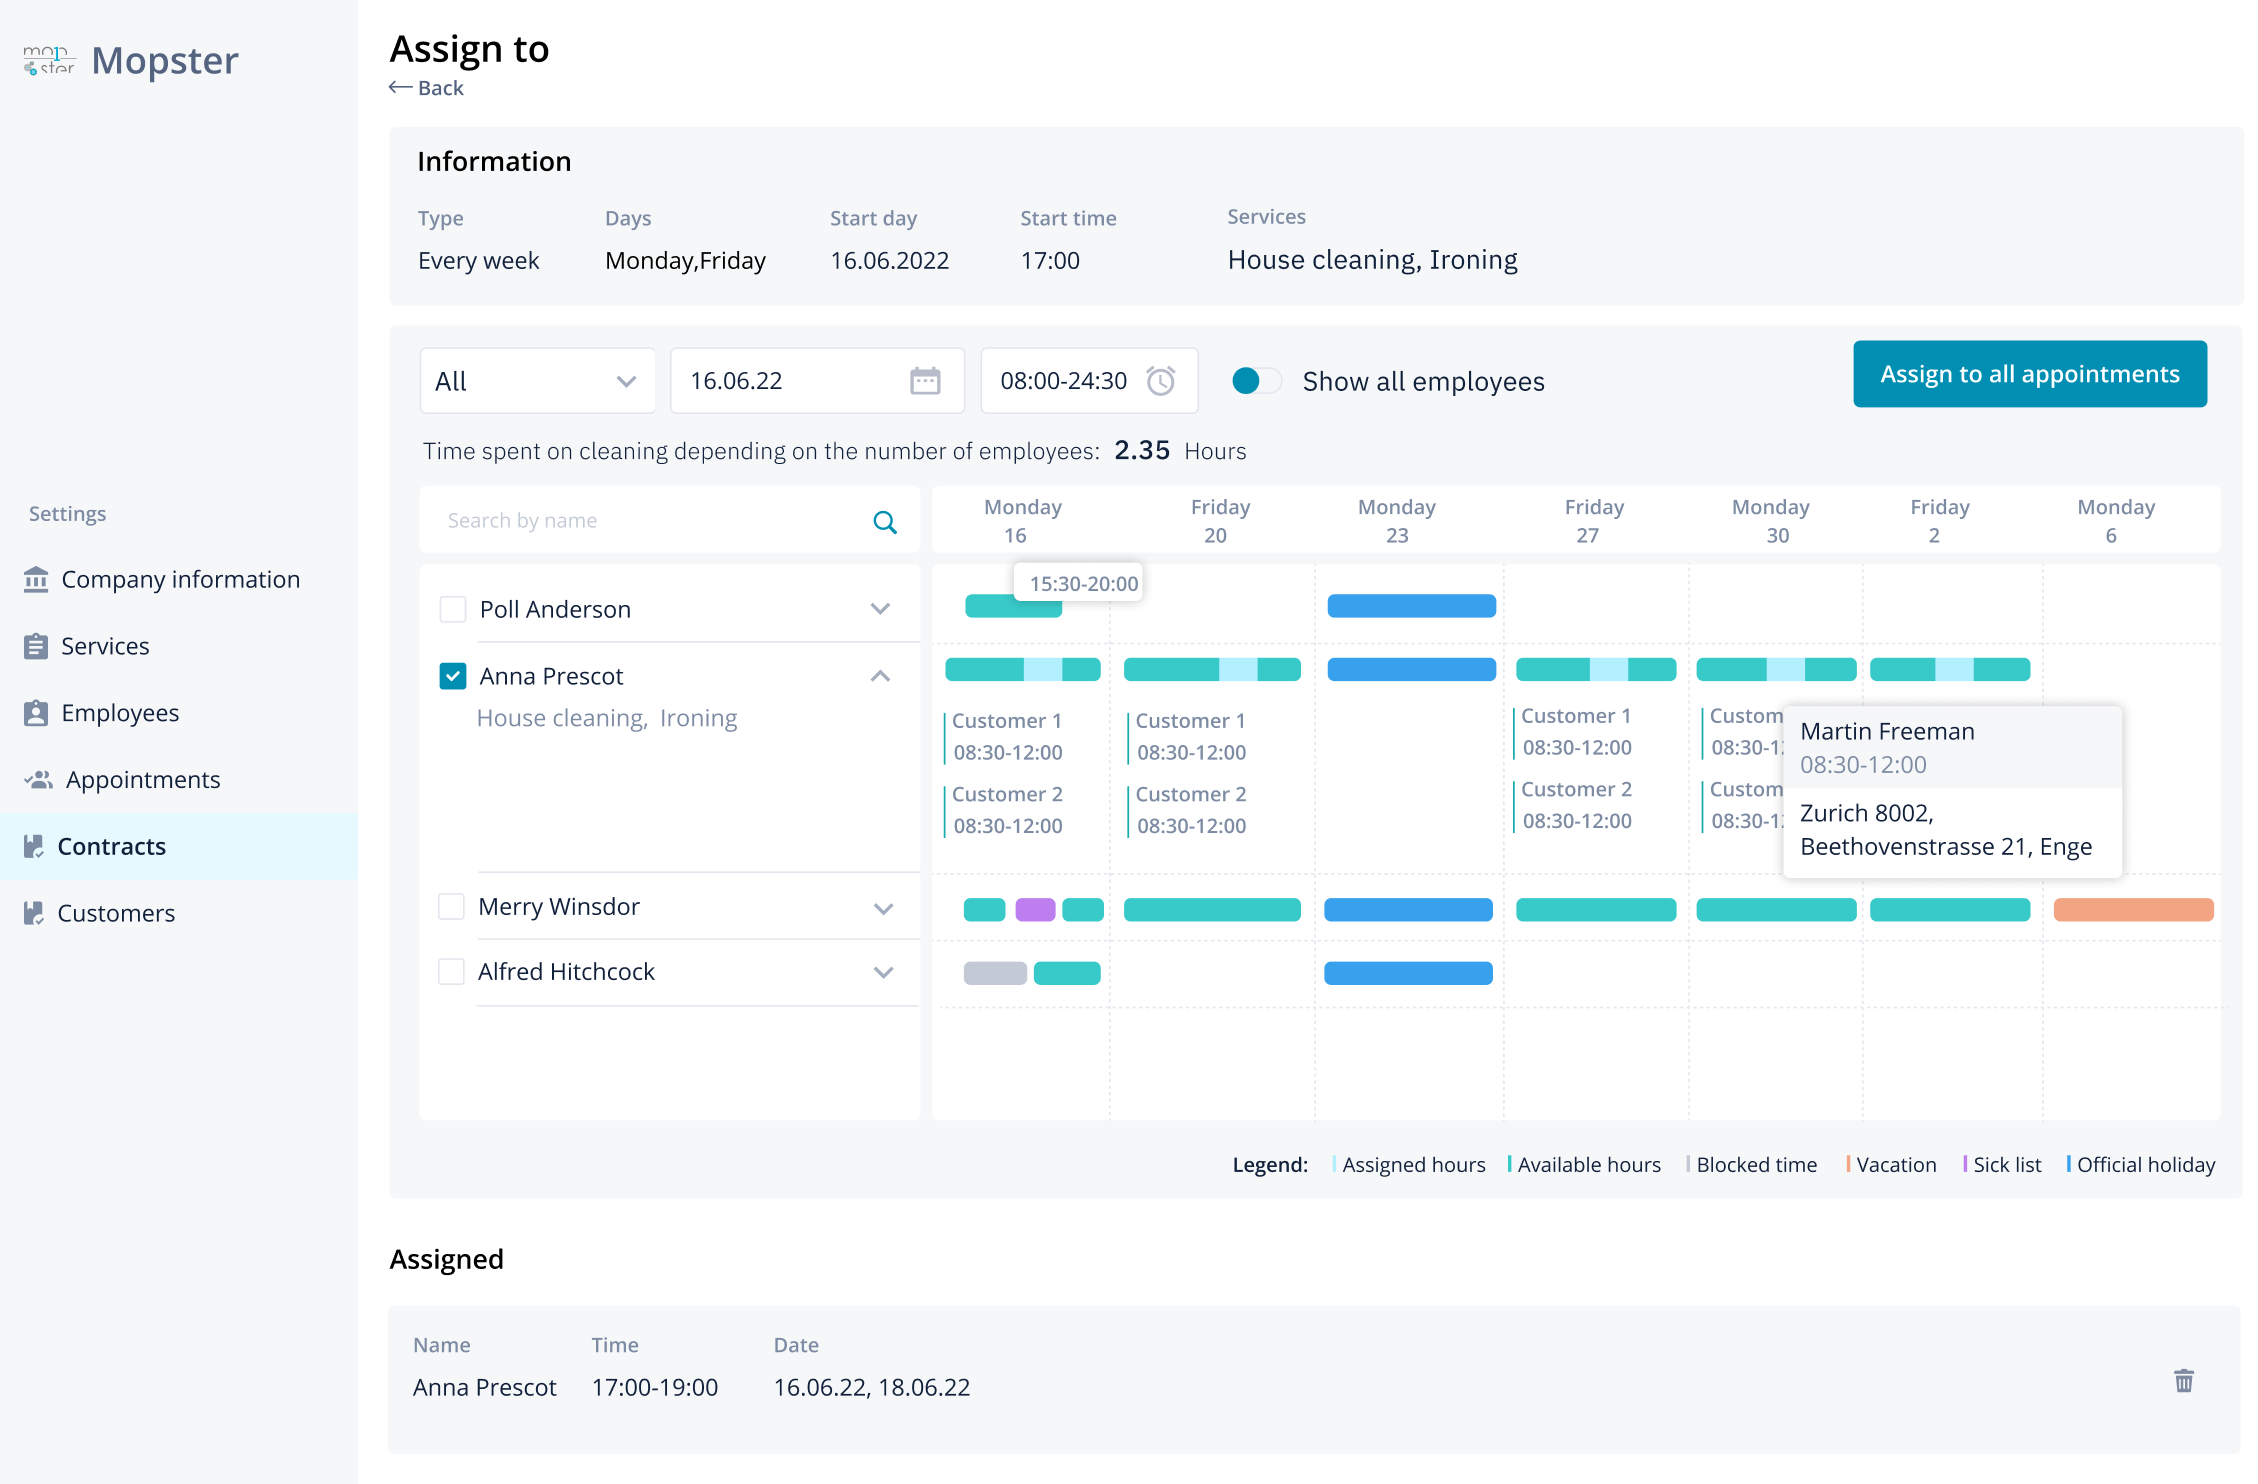Collapse Anna Prescot details chevron
This screenshot has width=2258, height=1484.
pyautogui.click(x=880, y=676)
